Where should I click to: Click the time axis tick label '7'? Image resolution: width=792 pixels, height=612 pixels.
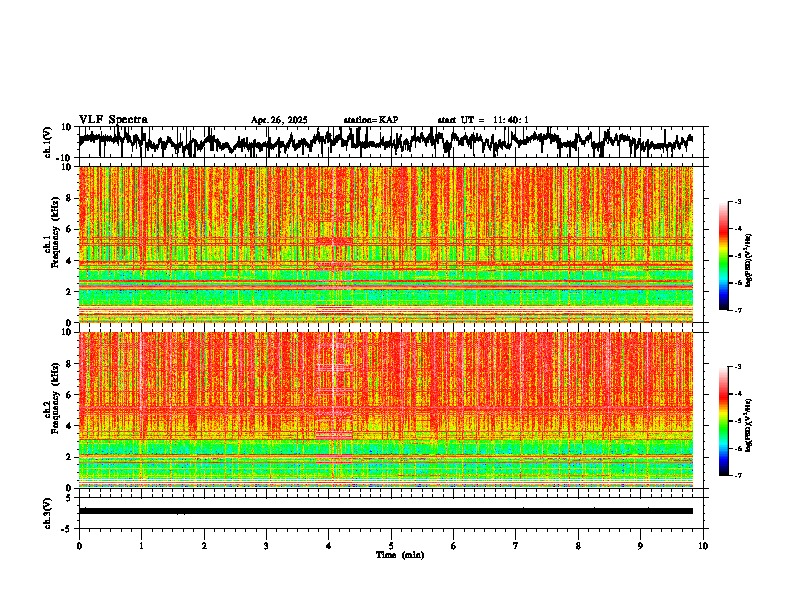point(516,546)
